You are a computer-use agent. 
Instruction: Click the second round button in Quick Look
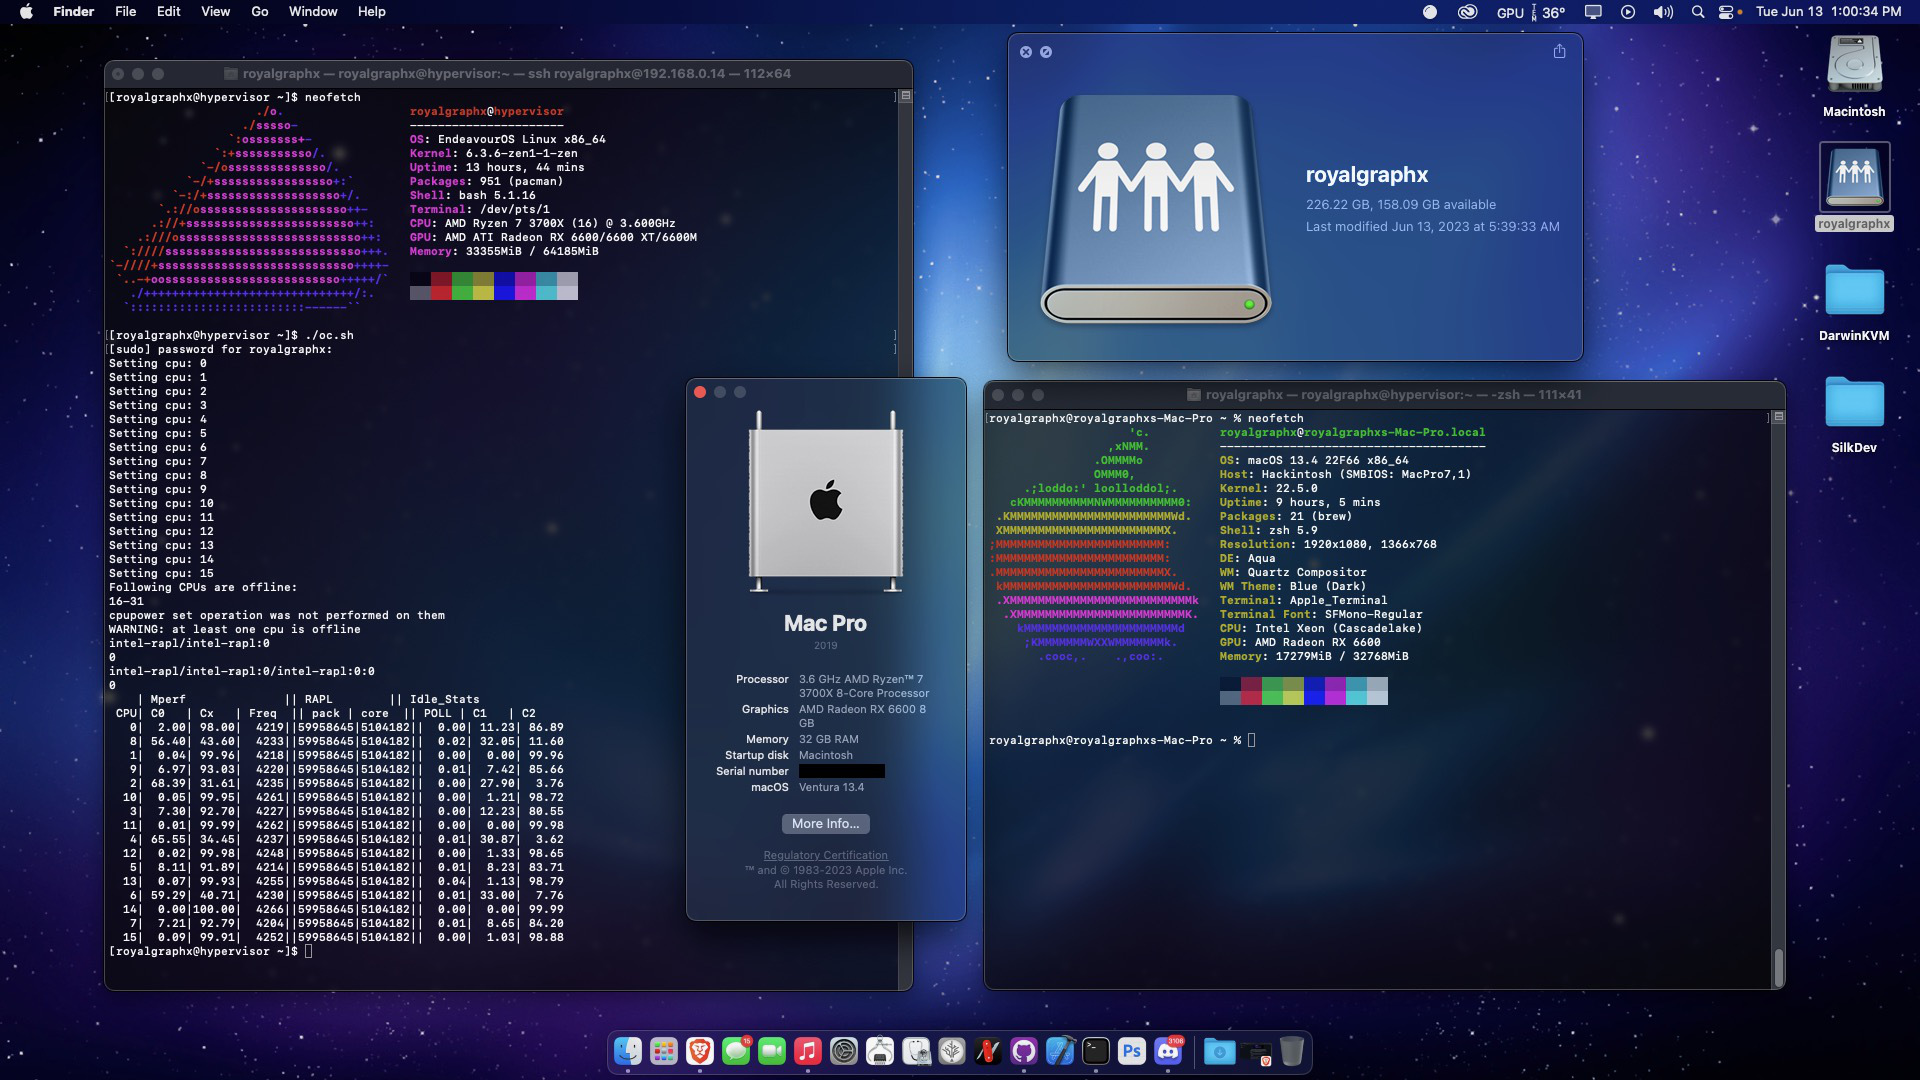coord(1046,52)
